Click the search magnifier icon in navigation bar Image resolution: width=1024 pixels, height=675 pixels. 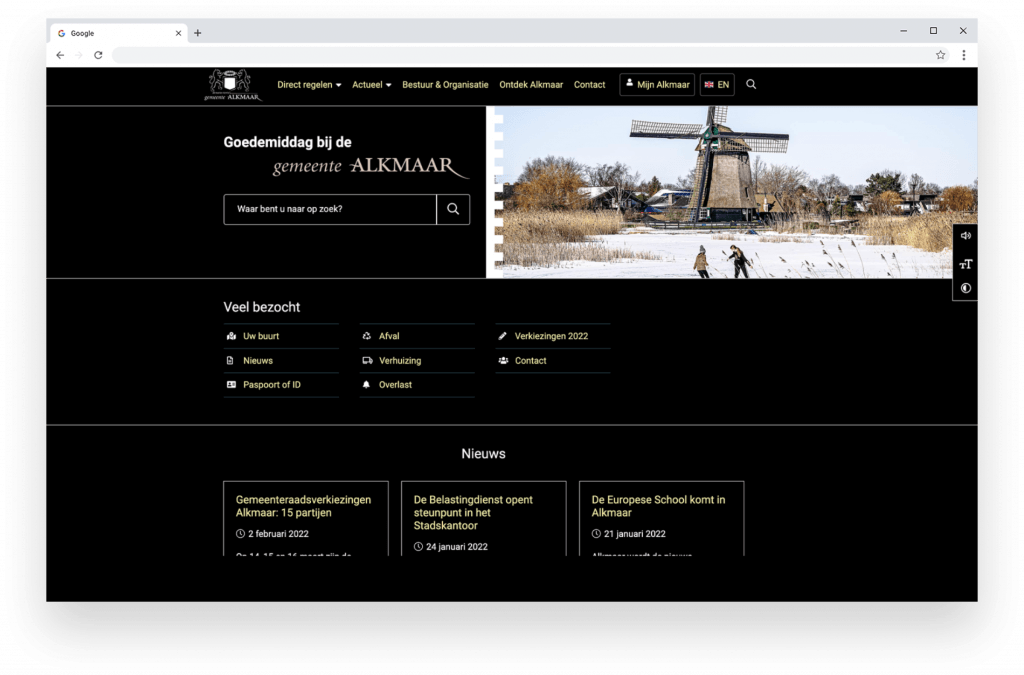point(751,85)
